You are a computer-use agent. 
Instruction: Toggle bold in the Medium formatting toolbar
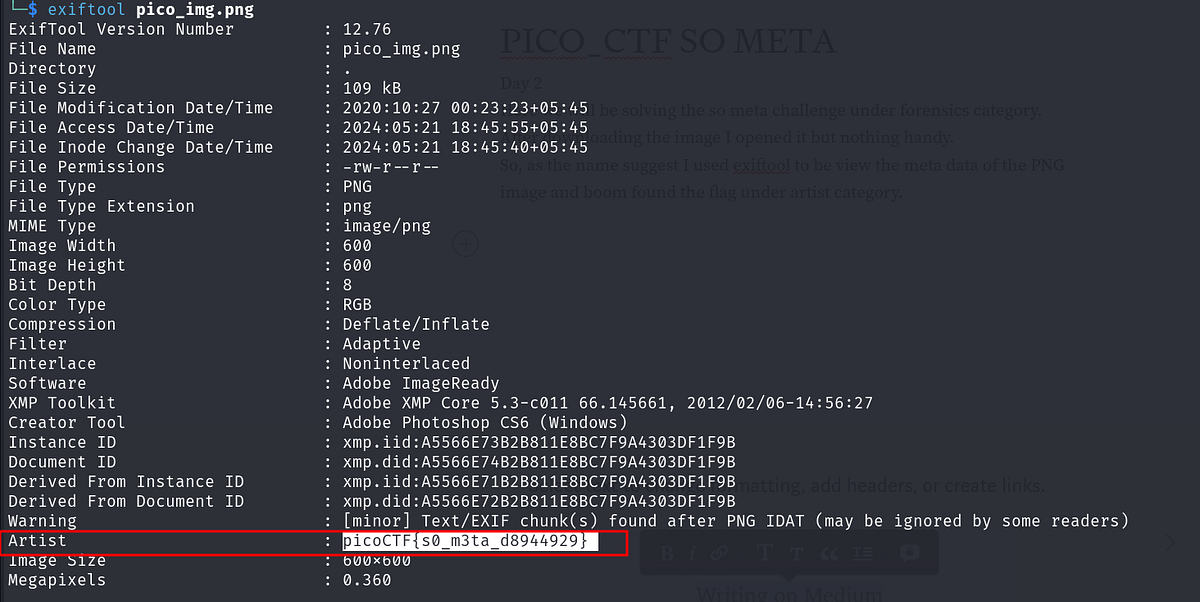(x=667, y=553)
